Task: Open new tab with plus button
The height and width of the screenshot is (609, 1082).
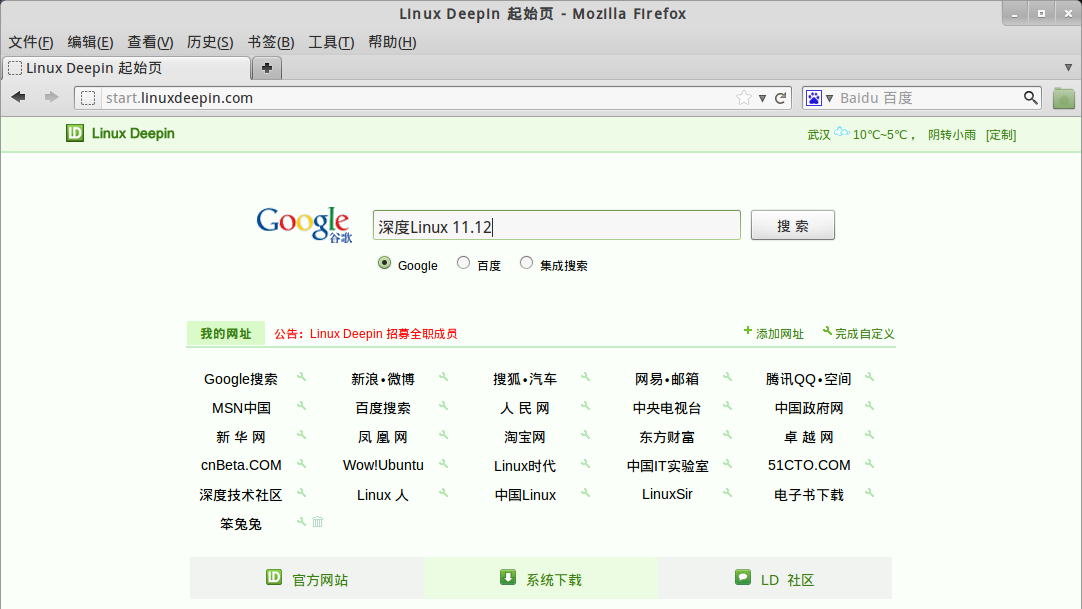Action: pyautogui.click(x=267, y=68)
